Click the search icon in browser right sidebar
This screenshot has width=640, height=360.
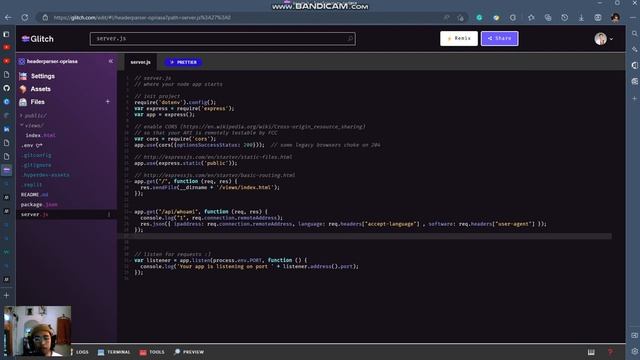(634, 34)
